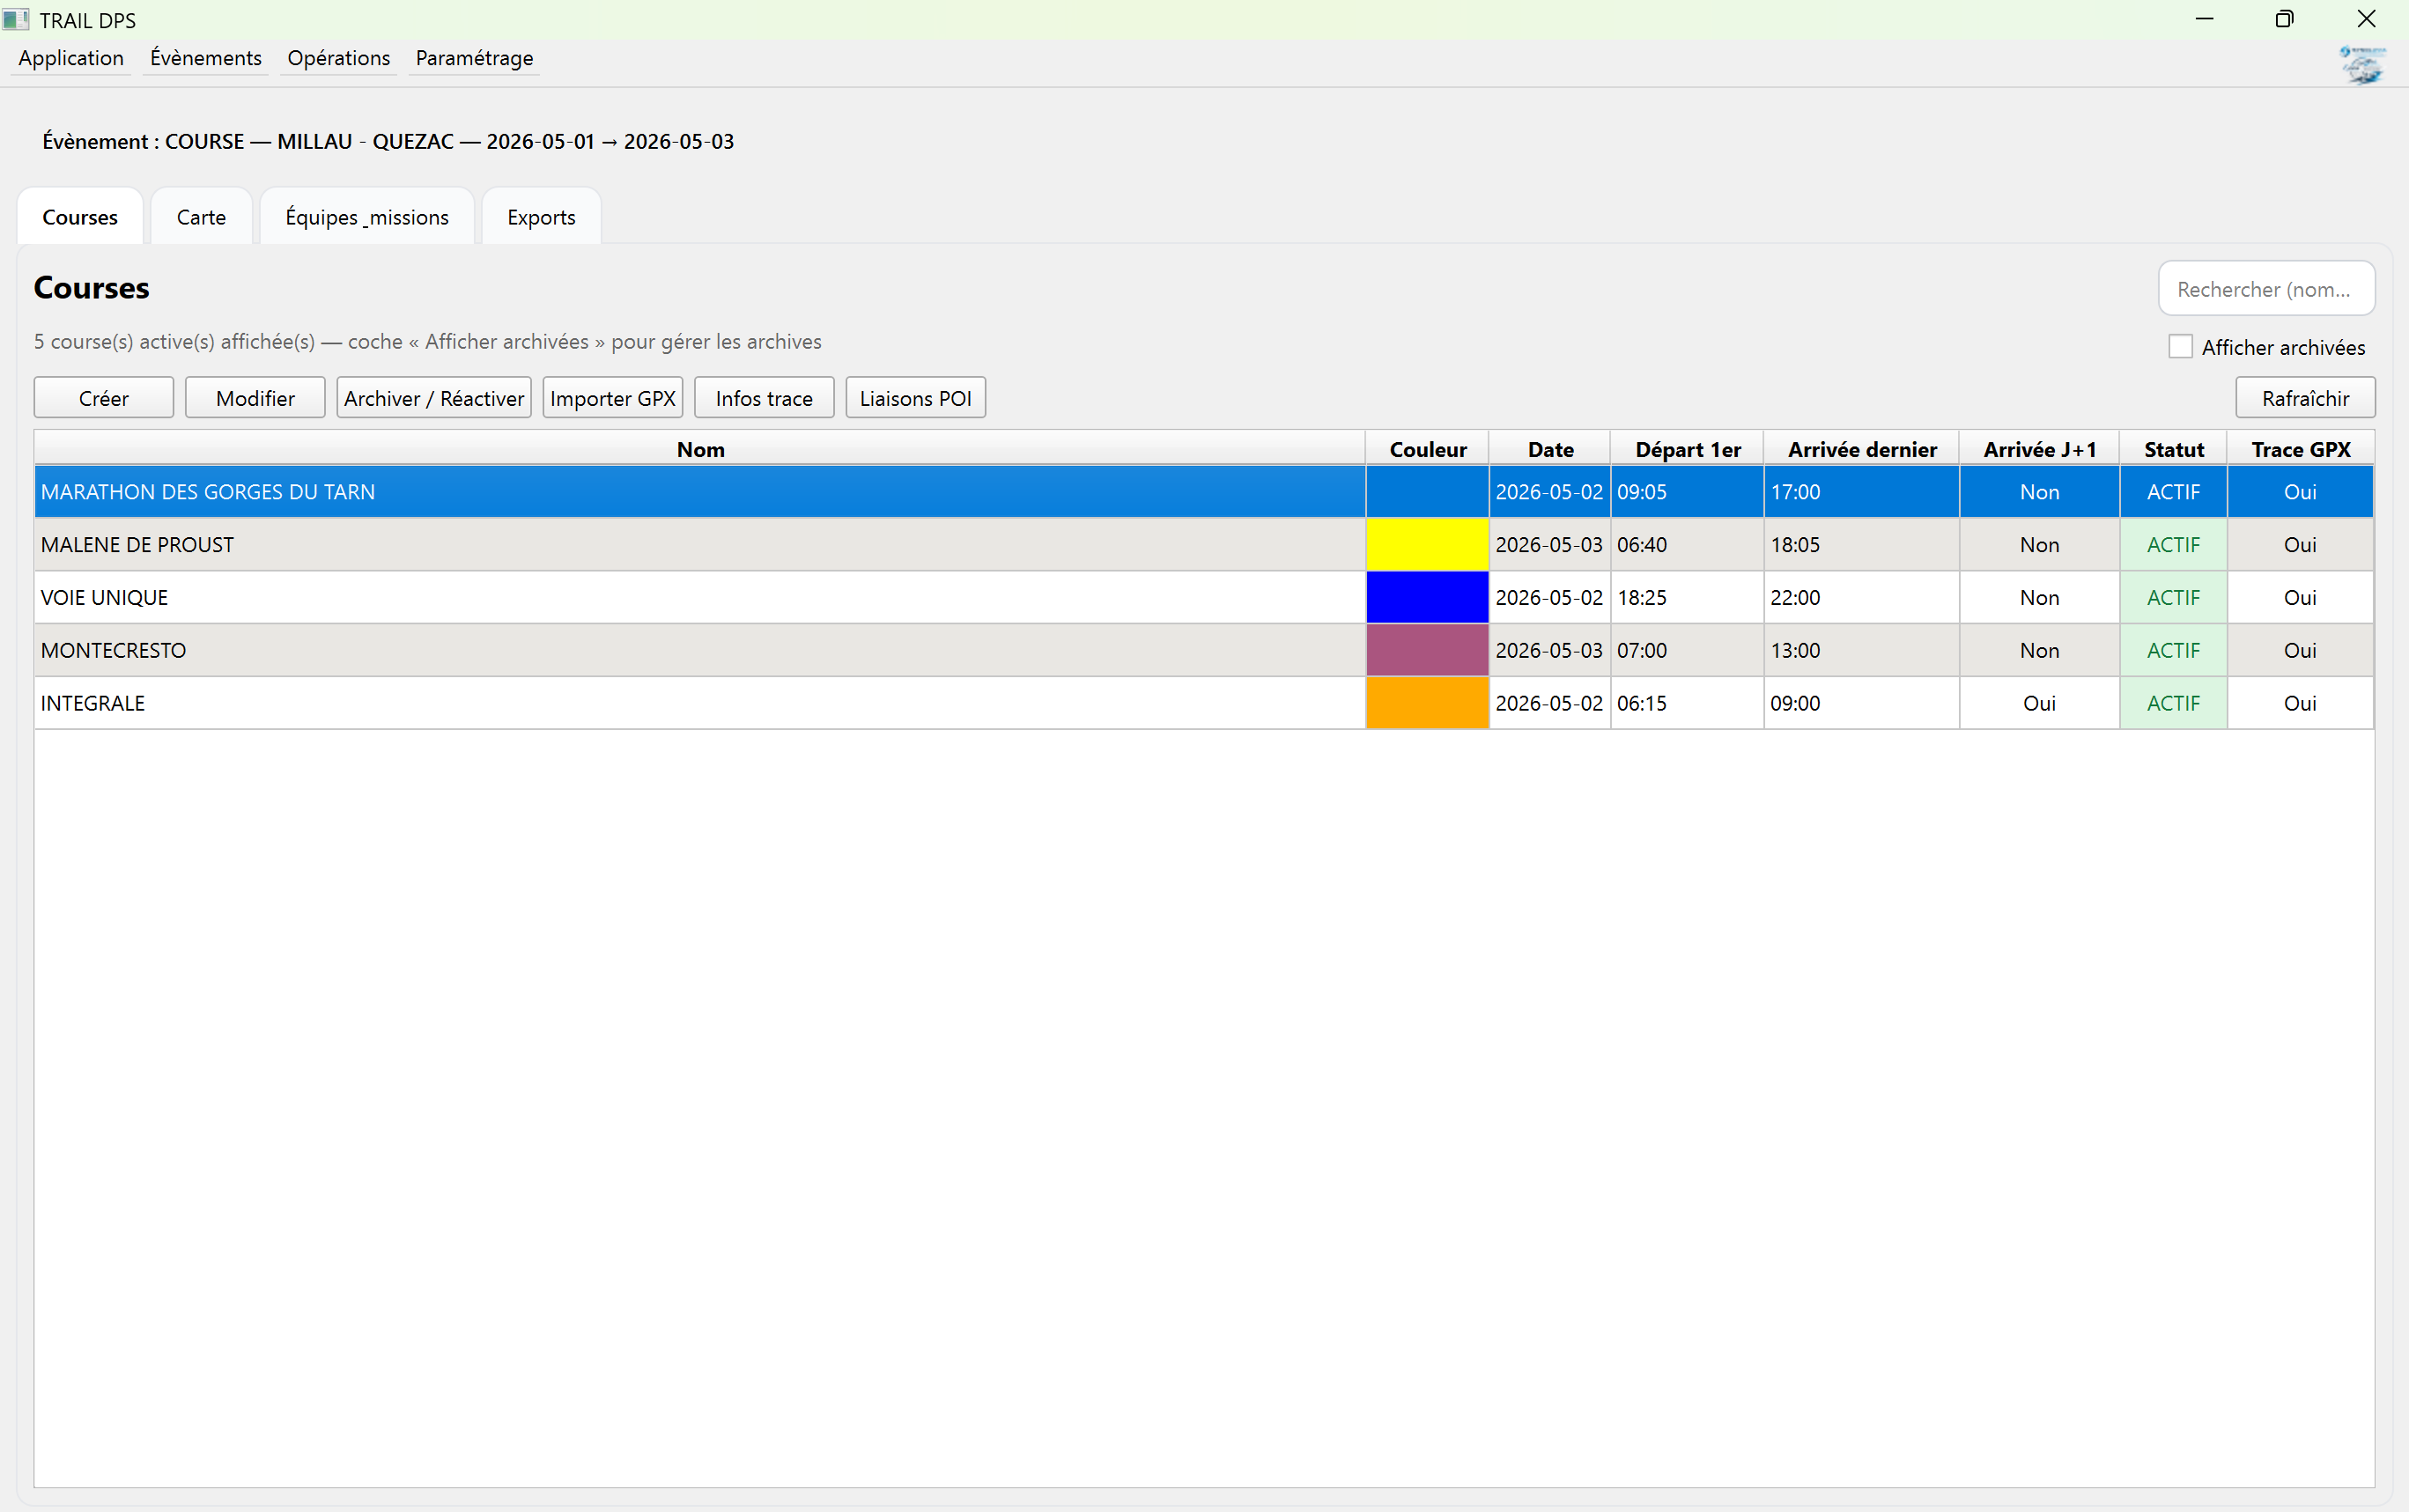Switch to the Carte tab
2409x1512 pixels.
(x=201, y=217)
